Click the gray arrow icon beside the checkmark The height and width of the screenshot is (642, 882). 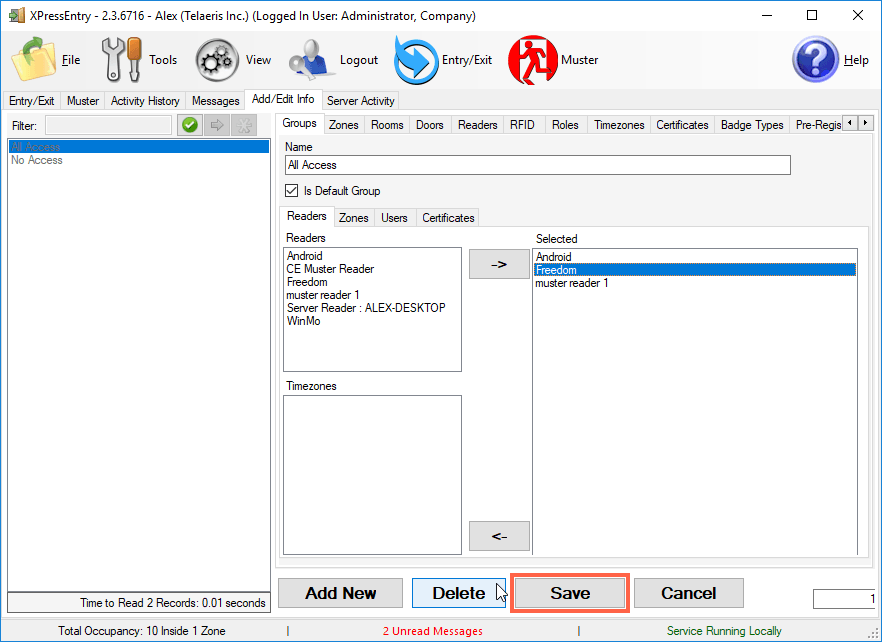(216, 125)
